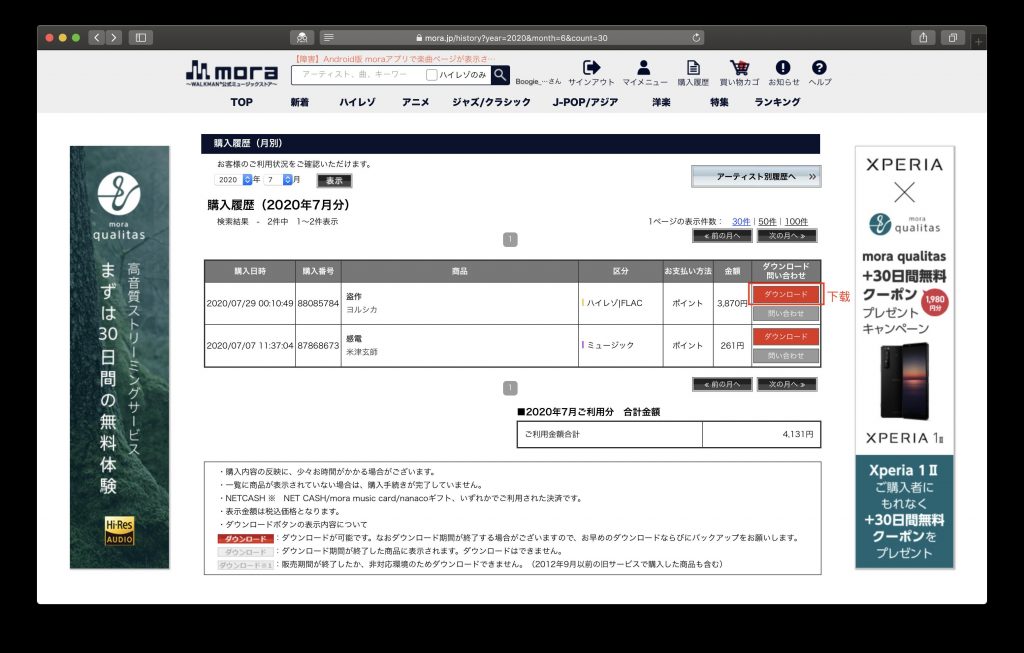Image resolution: width=1024 pixels, height=653 pixels.
Task: Click the 3,870円 price cell
Action: (x=732, y=303)
